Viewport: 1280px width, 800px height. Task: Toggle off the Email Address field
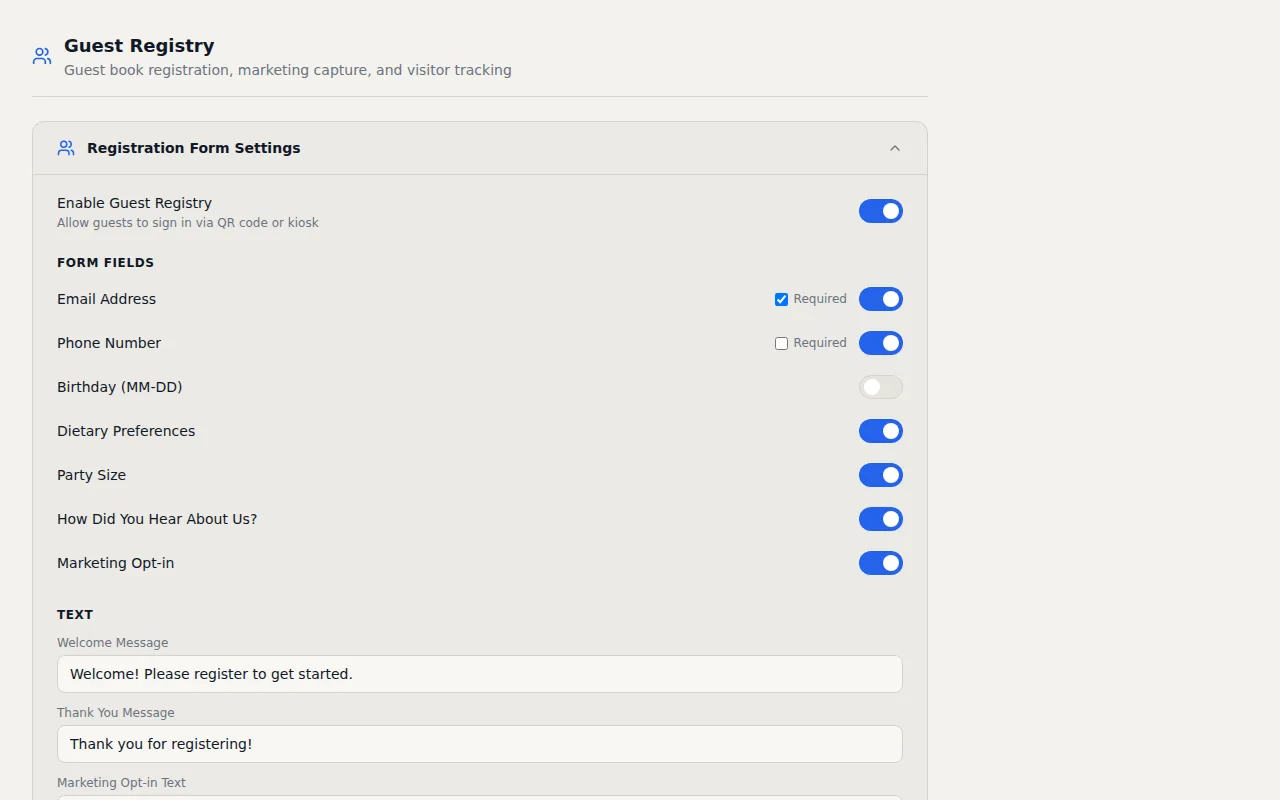coord(880,299)
